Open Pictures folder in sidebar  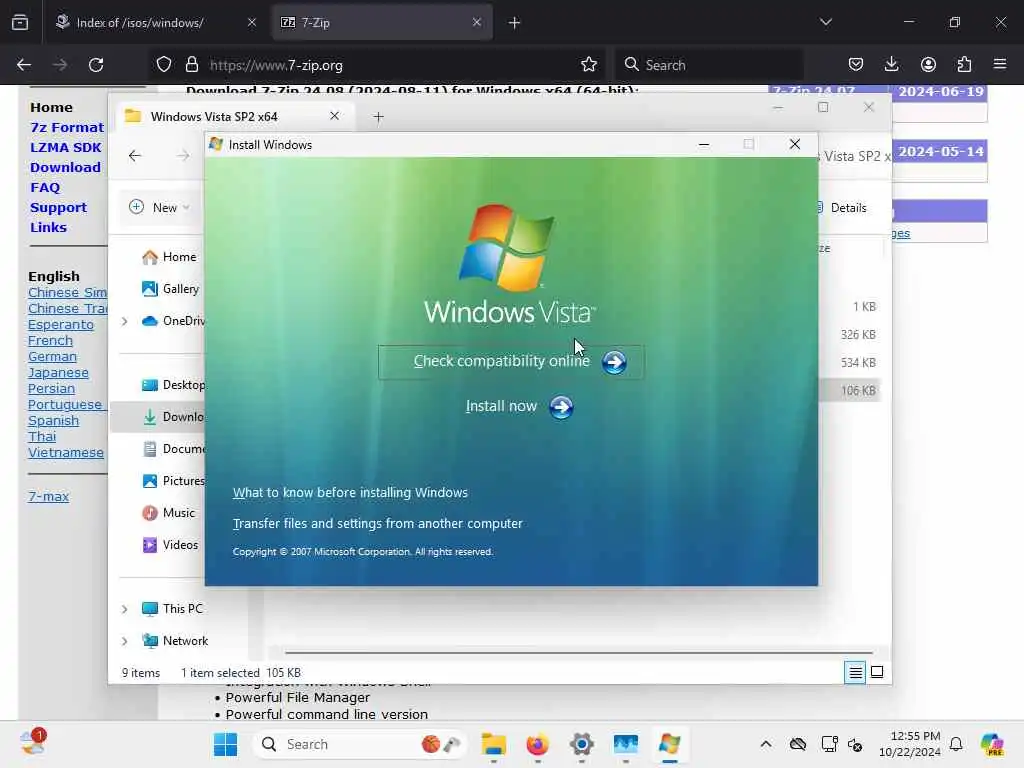173,481
